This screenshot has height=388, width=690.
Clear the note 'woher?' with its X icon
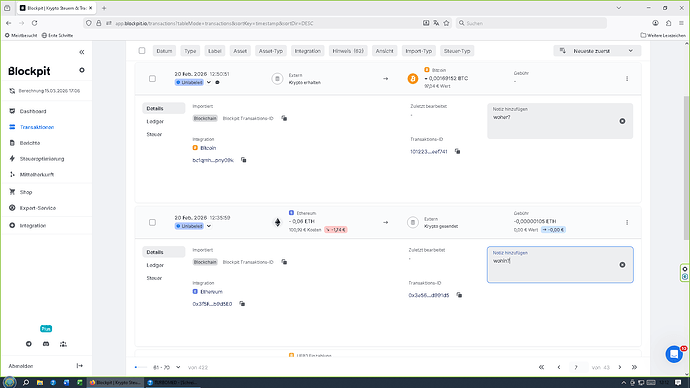[622, 121]
